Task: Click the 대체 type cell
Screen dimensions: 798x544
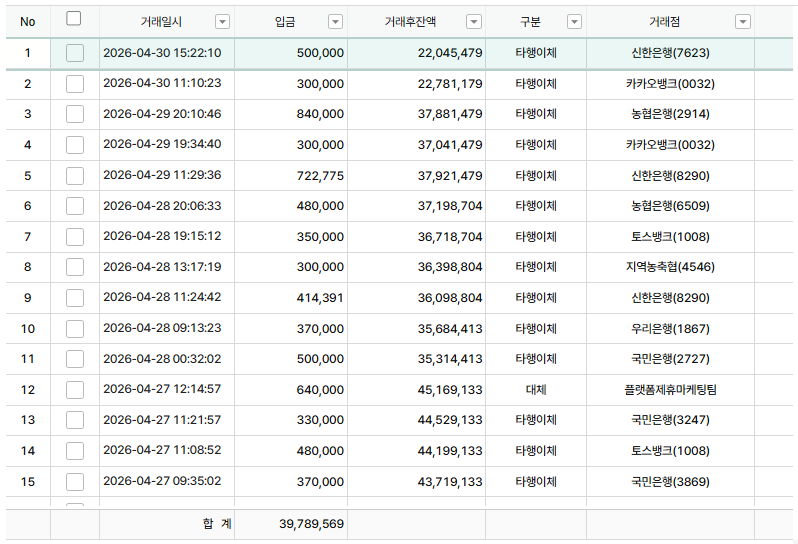Action: [x=536, y=390]
